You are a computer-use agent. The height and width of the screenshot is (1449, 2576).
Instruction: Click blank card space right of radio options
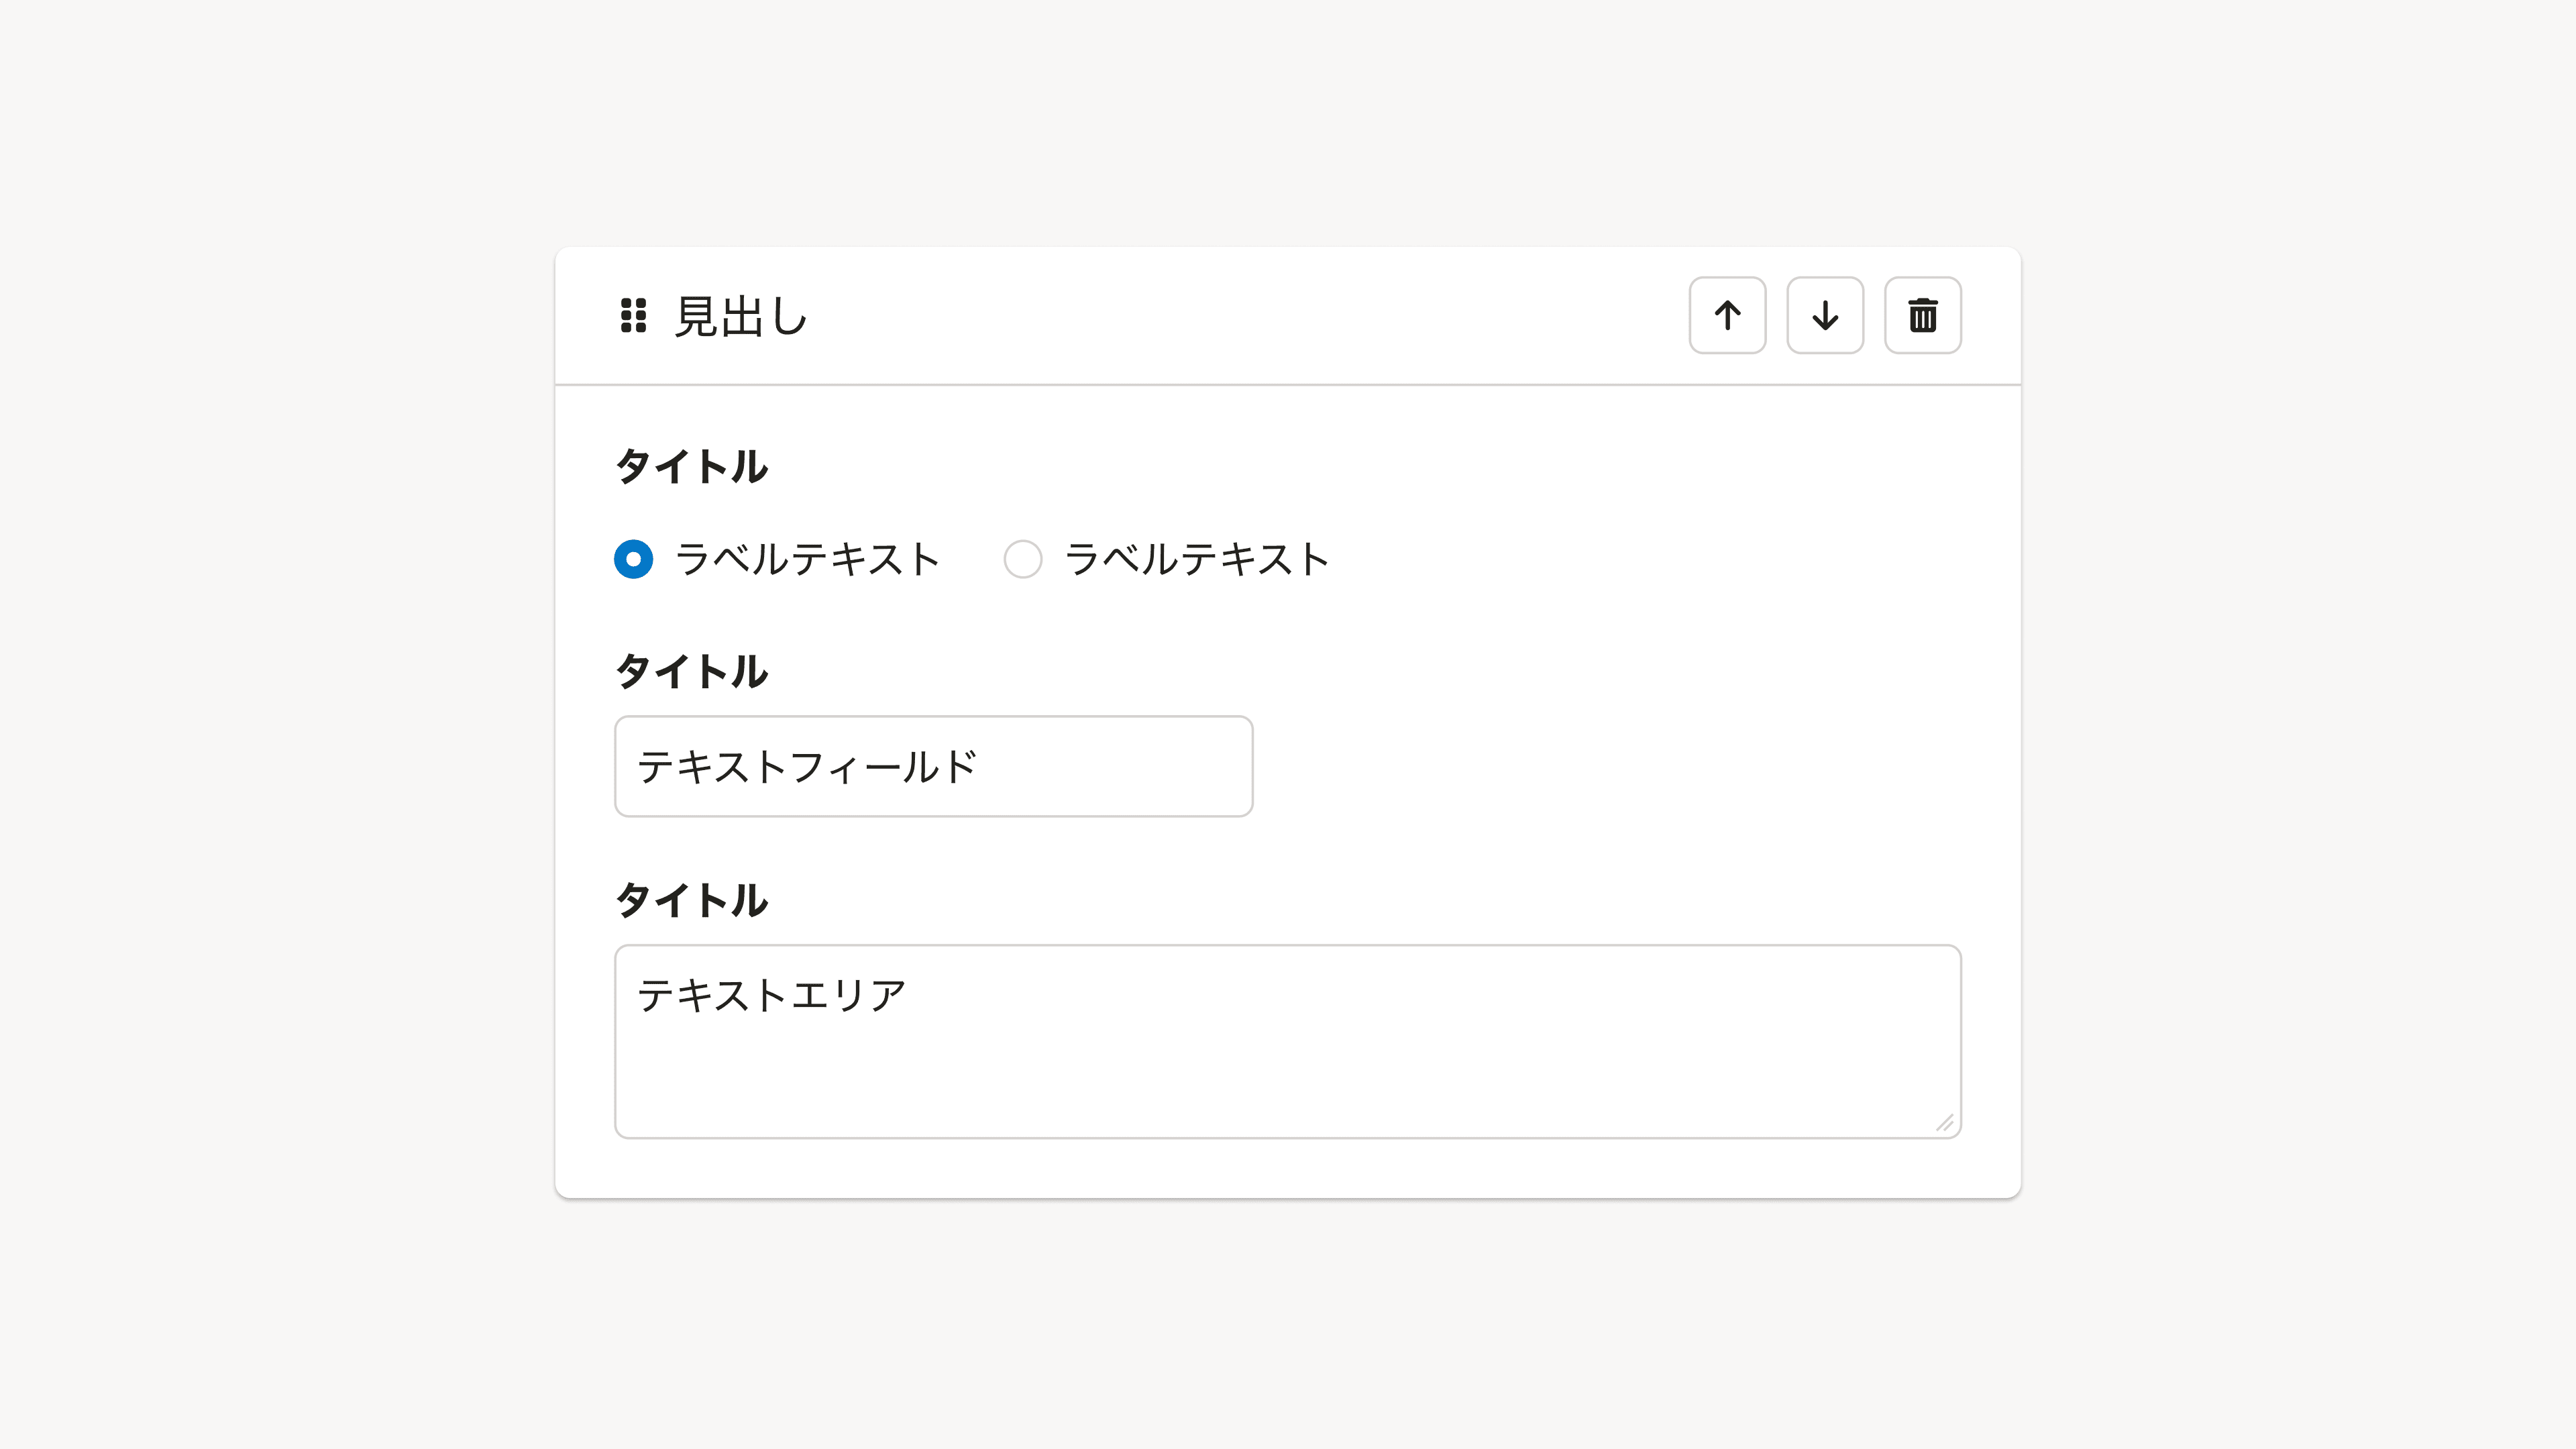[x=1650, y=559]
